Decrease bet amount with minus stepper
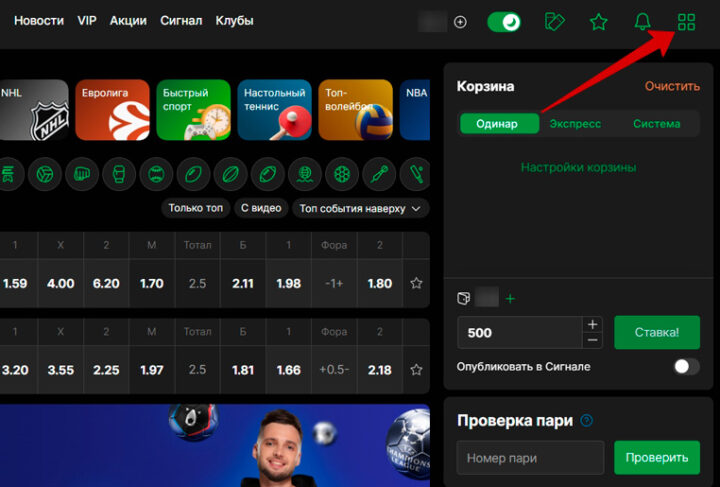 [592, 341]
